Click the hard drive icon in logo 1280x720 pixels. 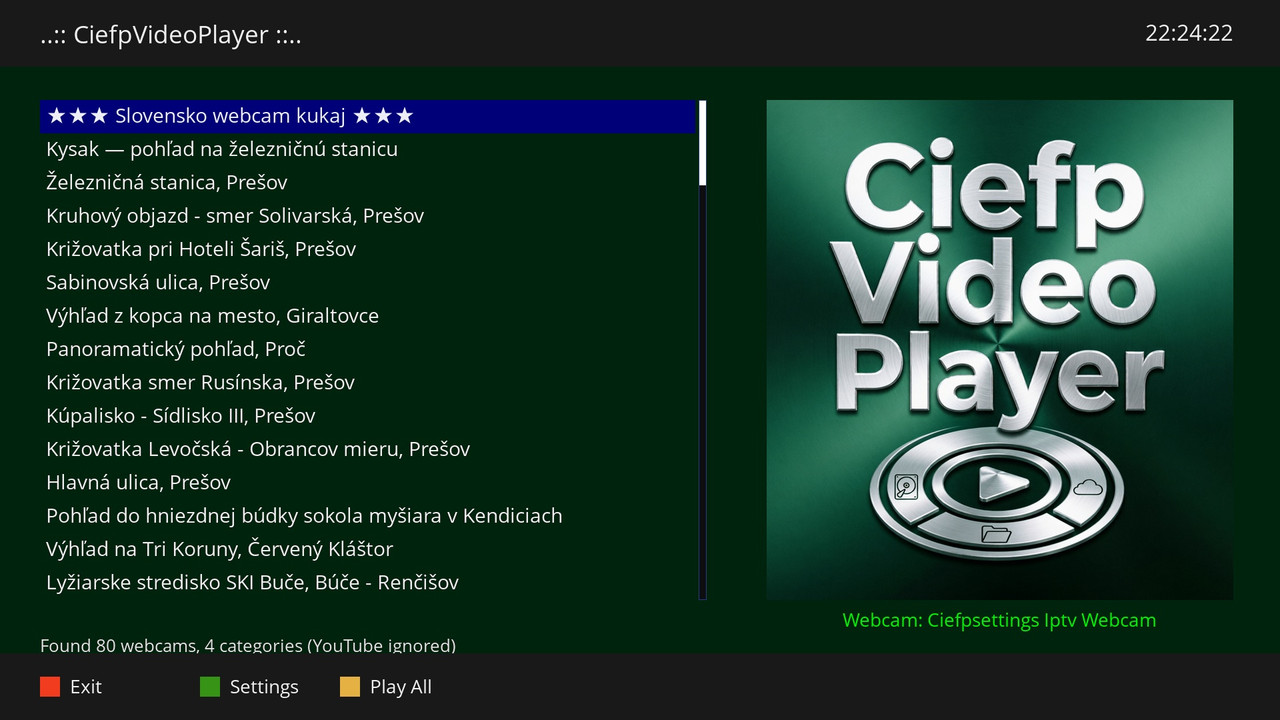906,488
